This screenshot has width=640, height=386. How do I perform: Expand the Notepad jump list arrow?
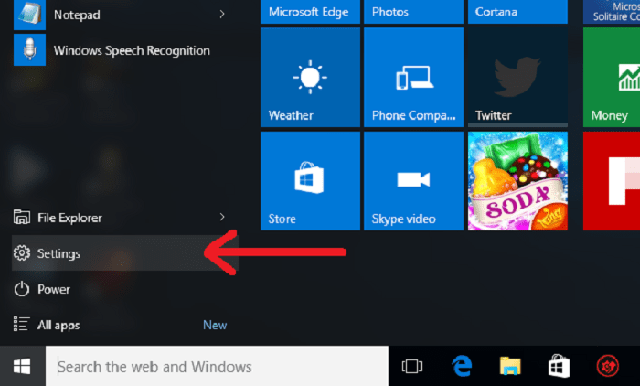222,14
